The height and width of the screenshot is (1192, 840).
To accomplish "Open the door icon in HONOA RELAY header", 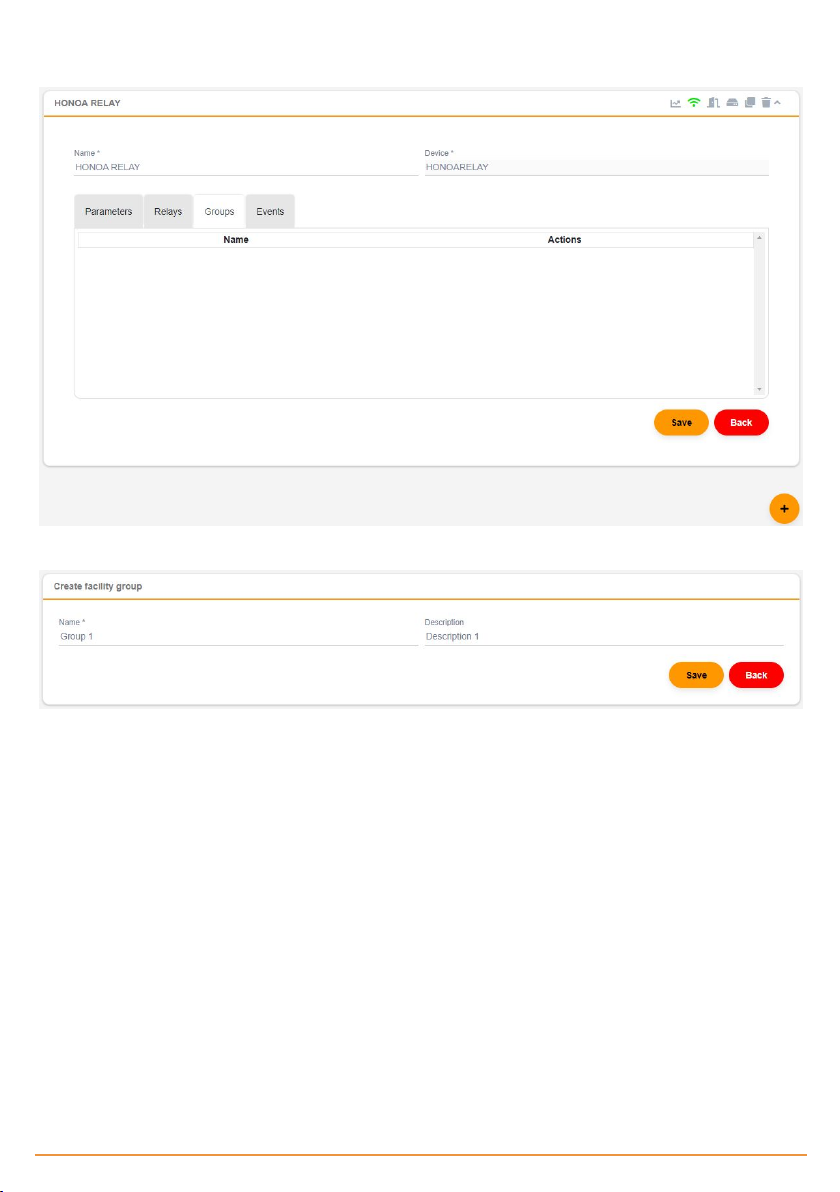I will coord(713,103).
